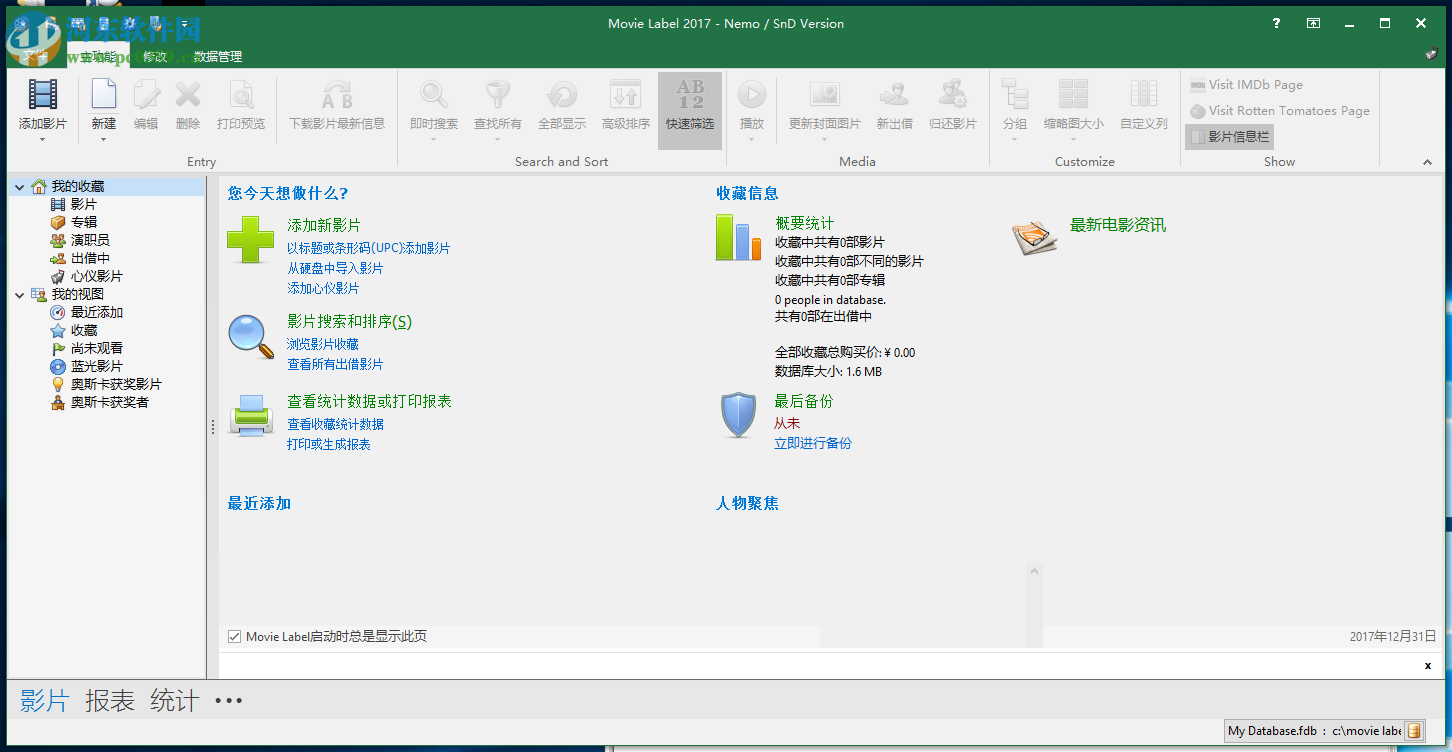Image resolution: width=1452 pixels, height=752 pixels.
Task: Click the green plus add-movie icon
Action: (250, 239)
